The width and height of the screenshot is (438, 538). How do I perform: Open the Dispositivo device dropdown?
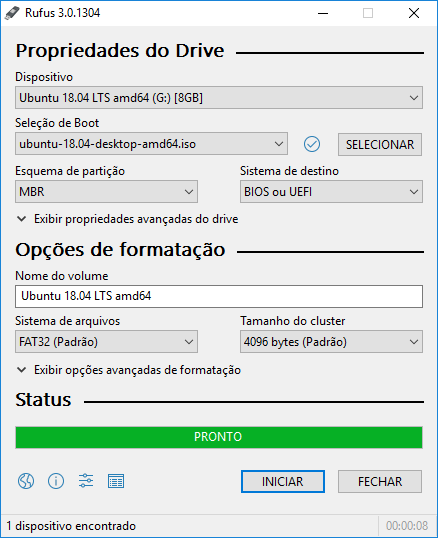point(219,98)
